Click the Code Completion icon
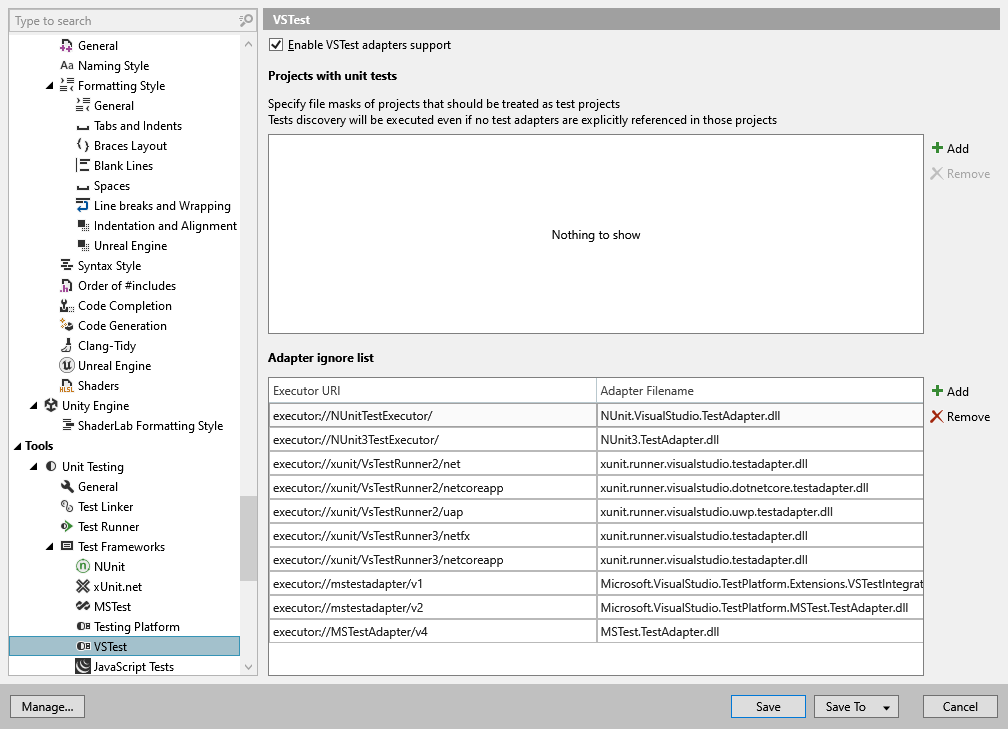 click(67, 306)
